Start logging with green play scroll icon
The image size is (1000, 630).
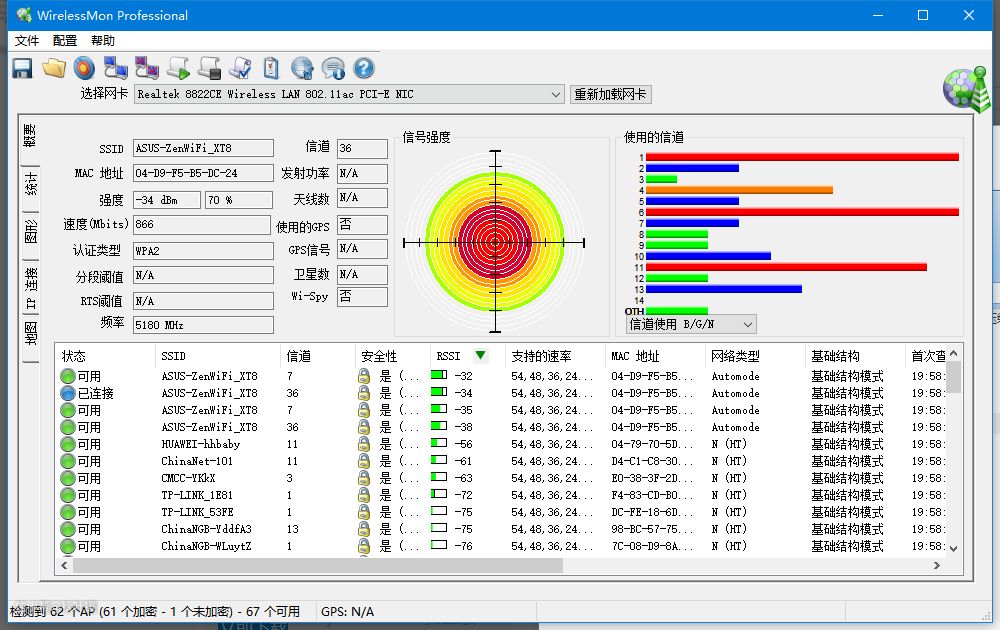click(x=178, y=68)
